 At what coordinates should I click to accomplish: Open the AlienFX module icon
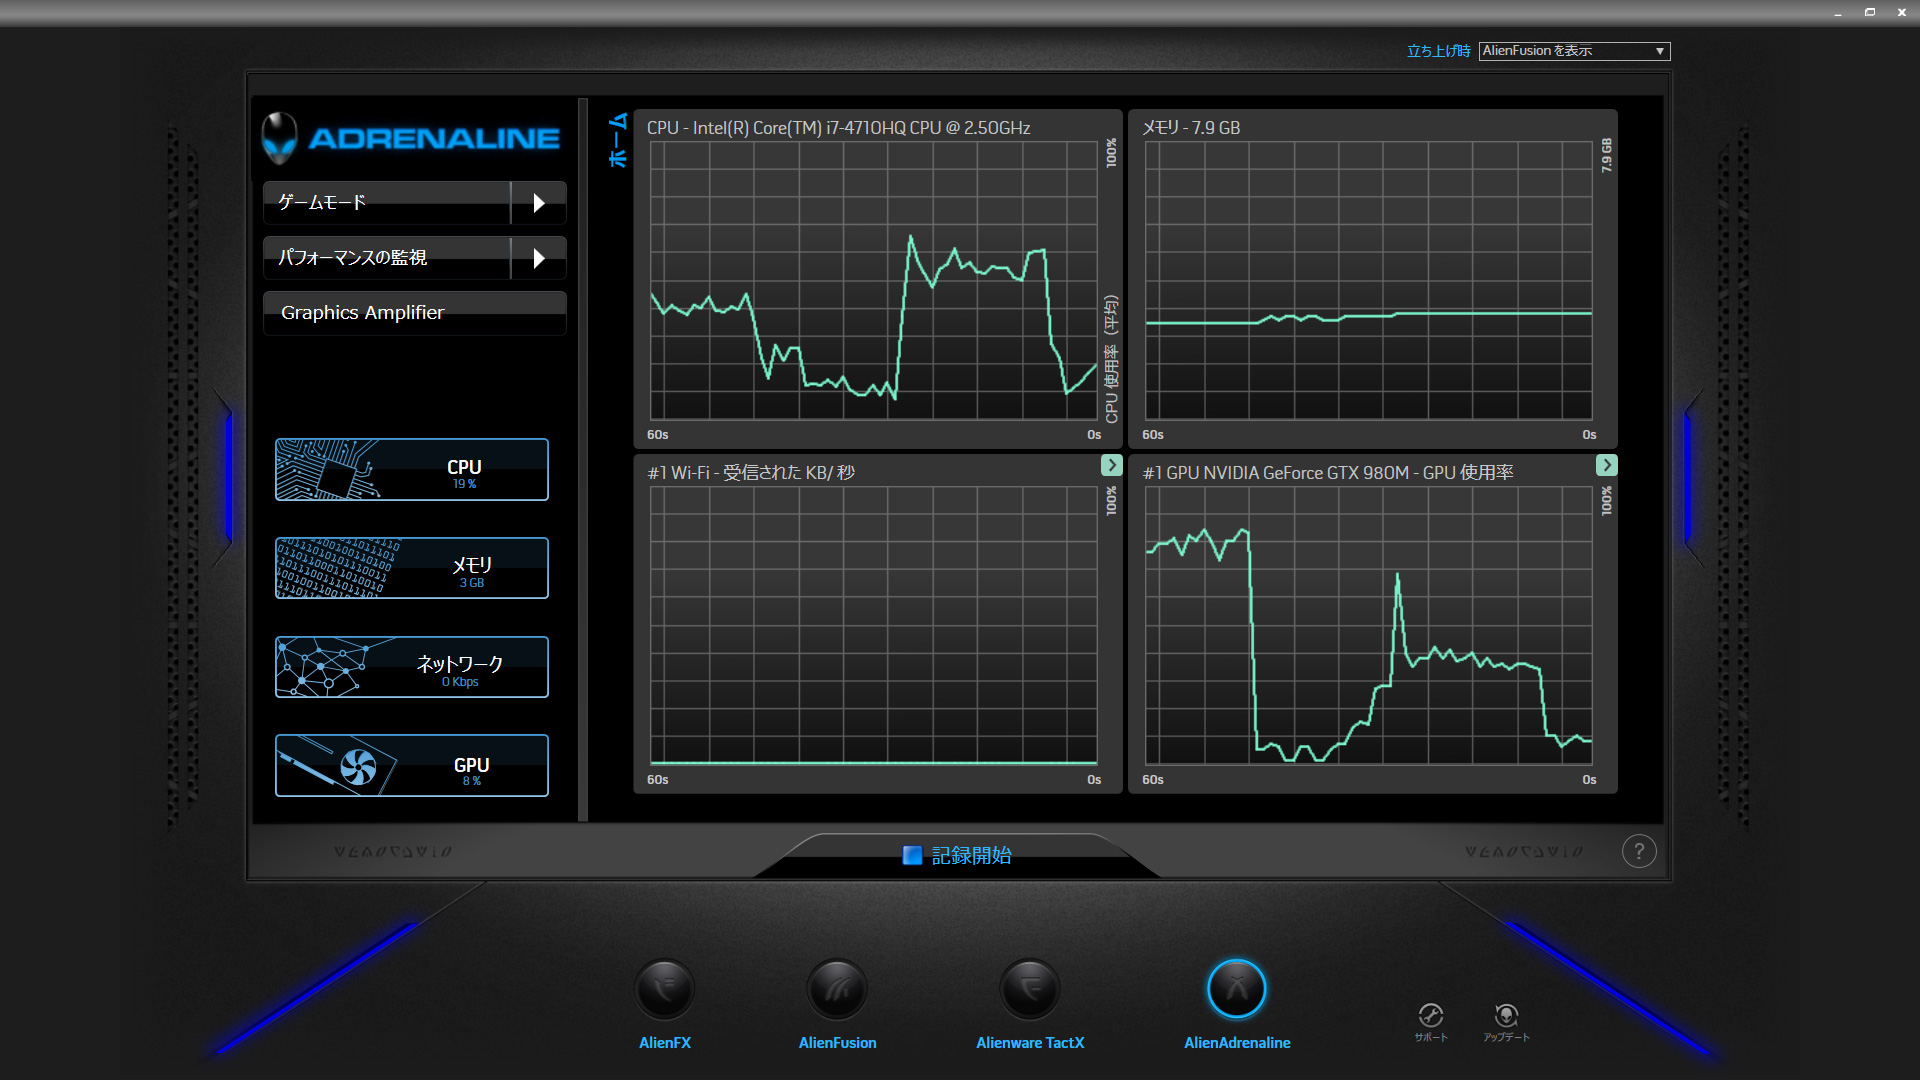665,989
